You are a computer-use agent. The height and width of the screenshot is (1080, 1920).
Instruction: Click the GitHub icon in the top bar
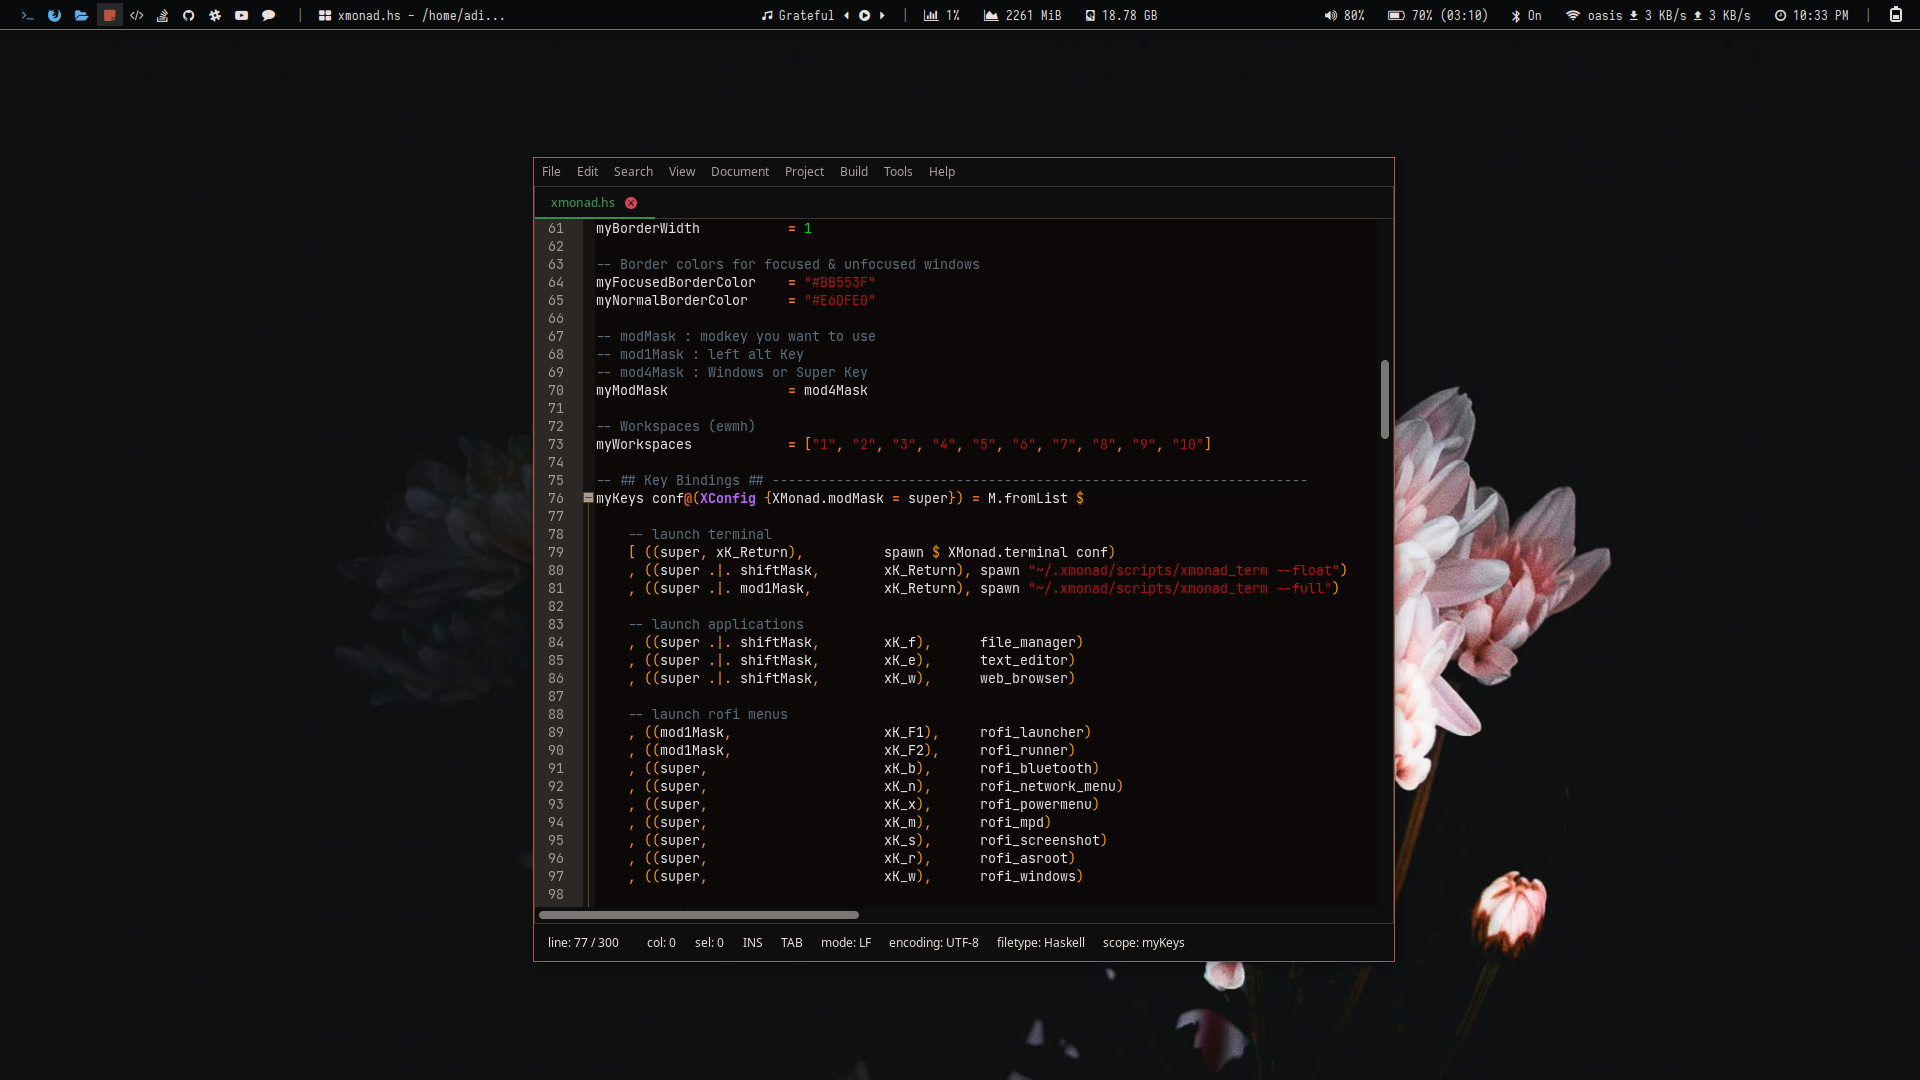coord(188,15)
